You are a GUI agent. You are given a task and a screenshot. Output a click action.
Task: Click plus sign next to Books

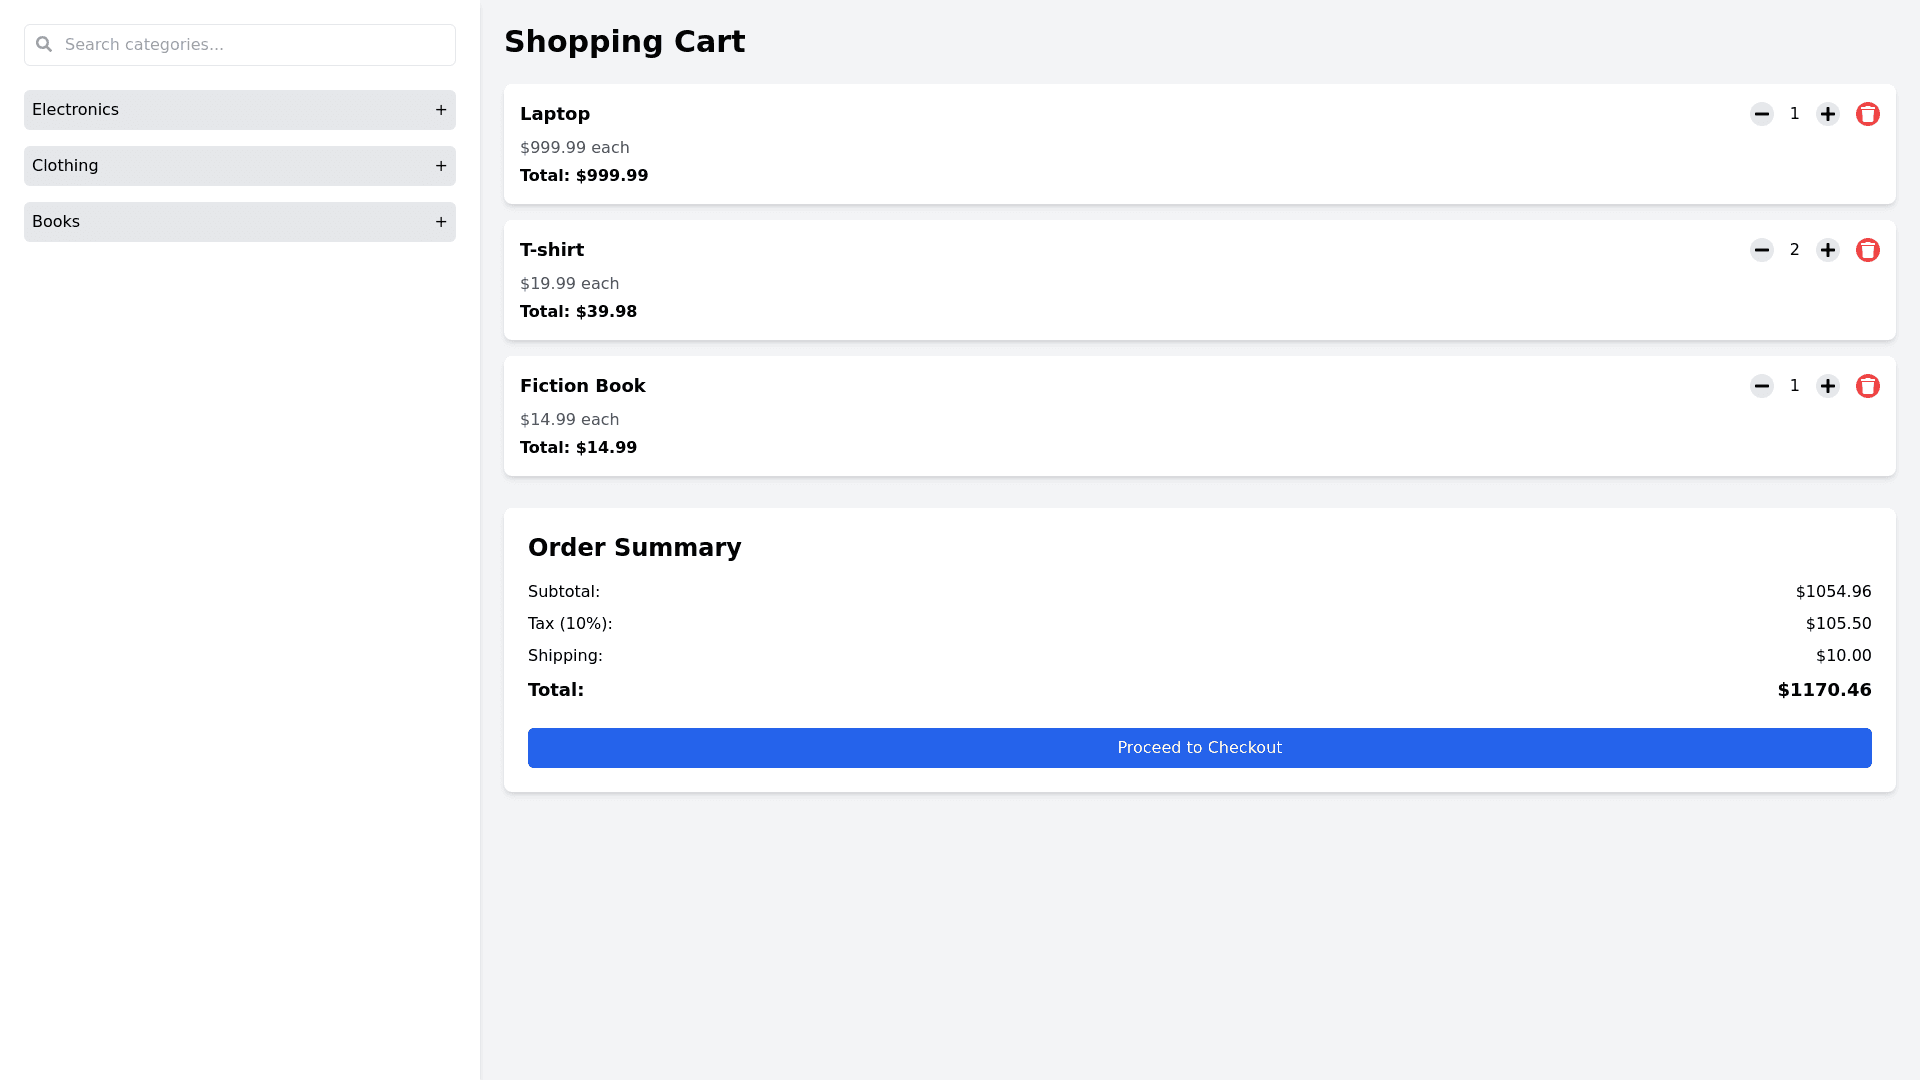pos(440,222)
